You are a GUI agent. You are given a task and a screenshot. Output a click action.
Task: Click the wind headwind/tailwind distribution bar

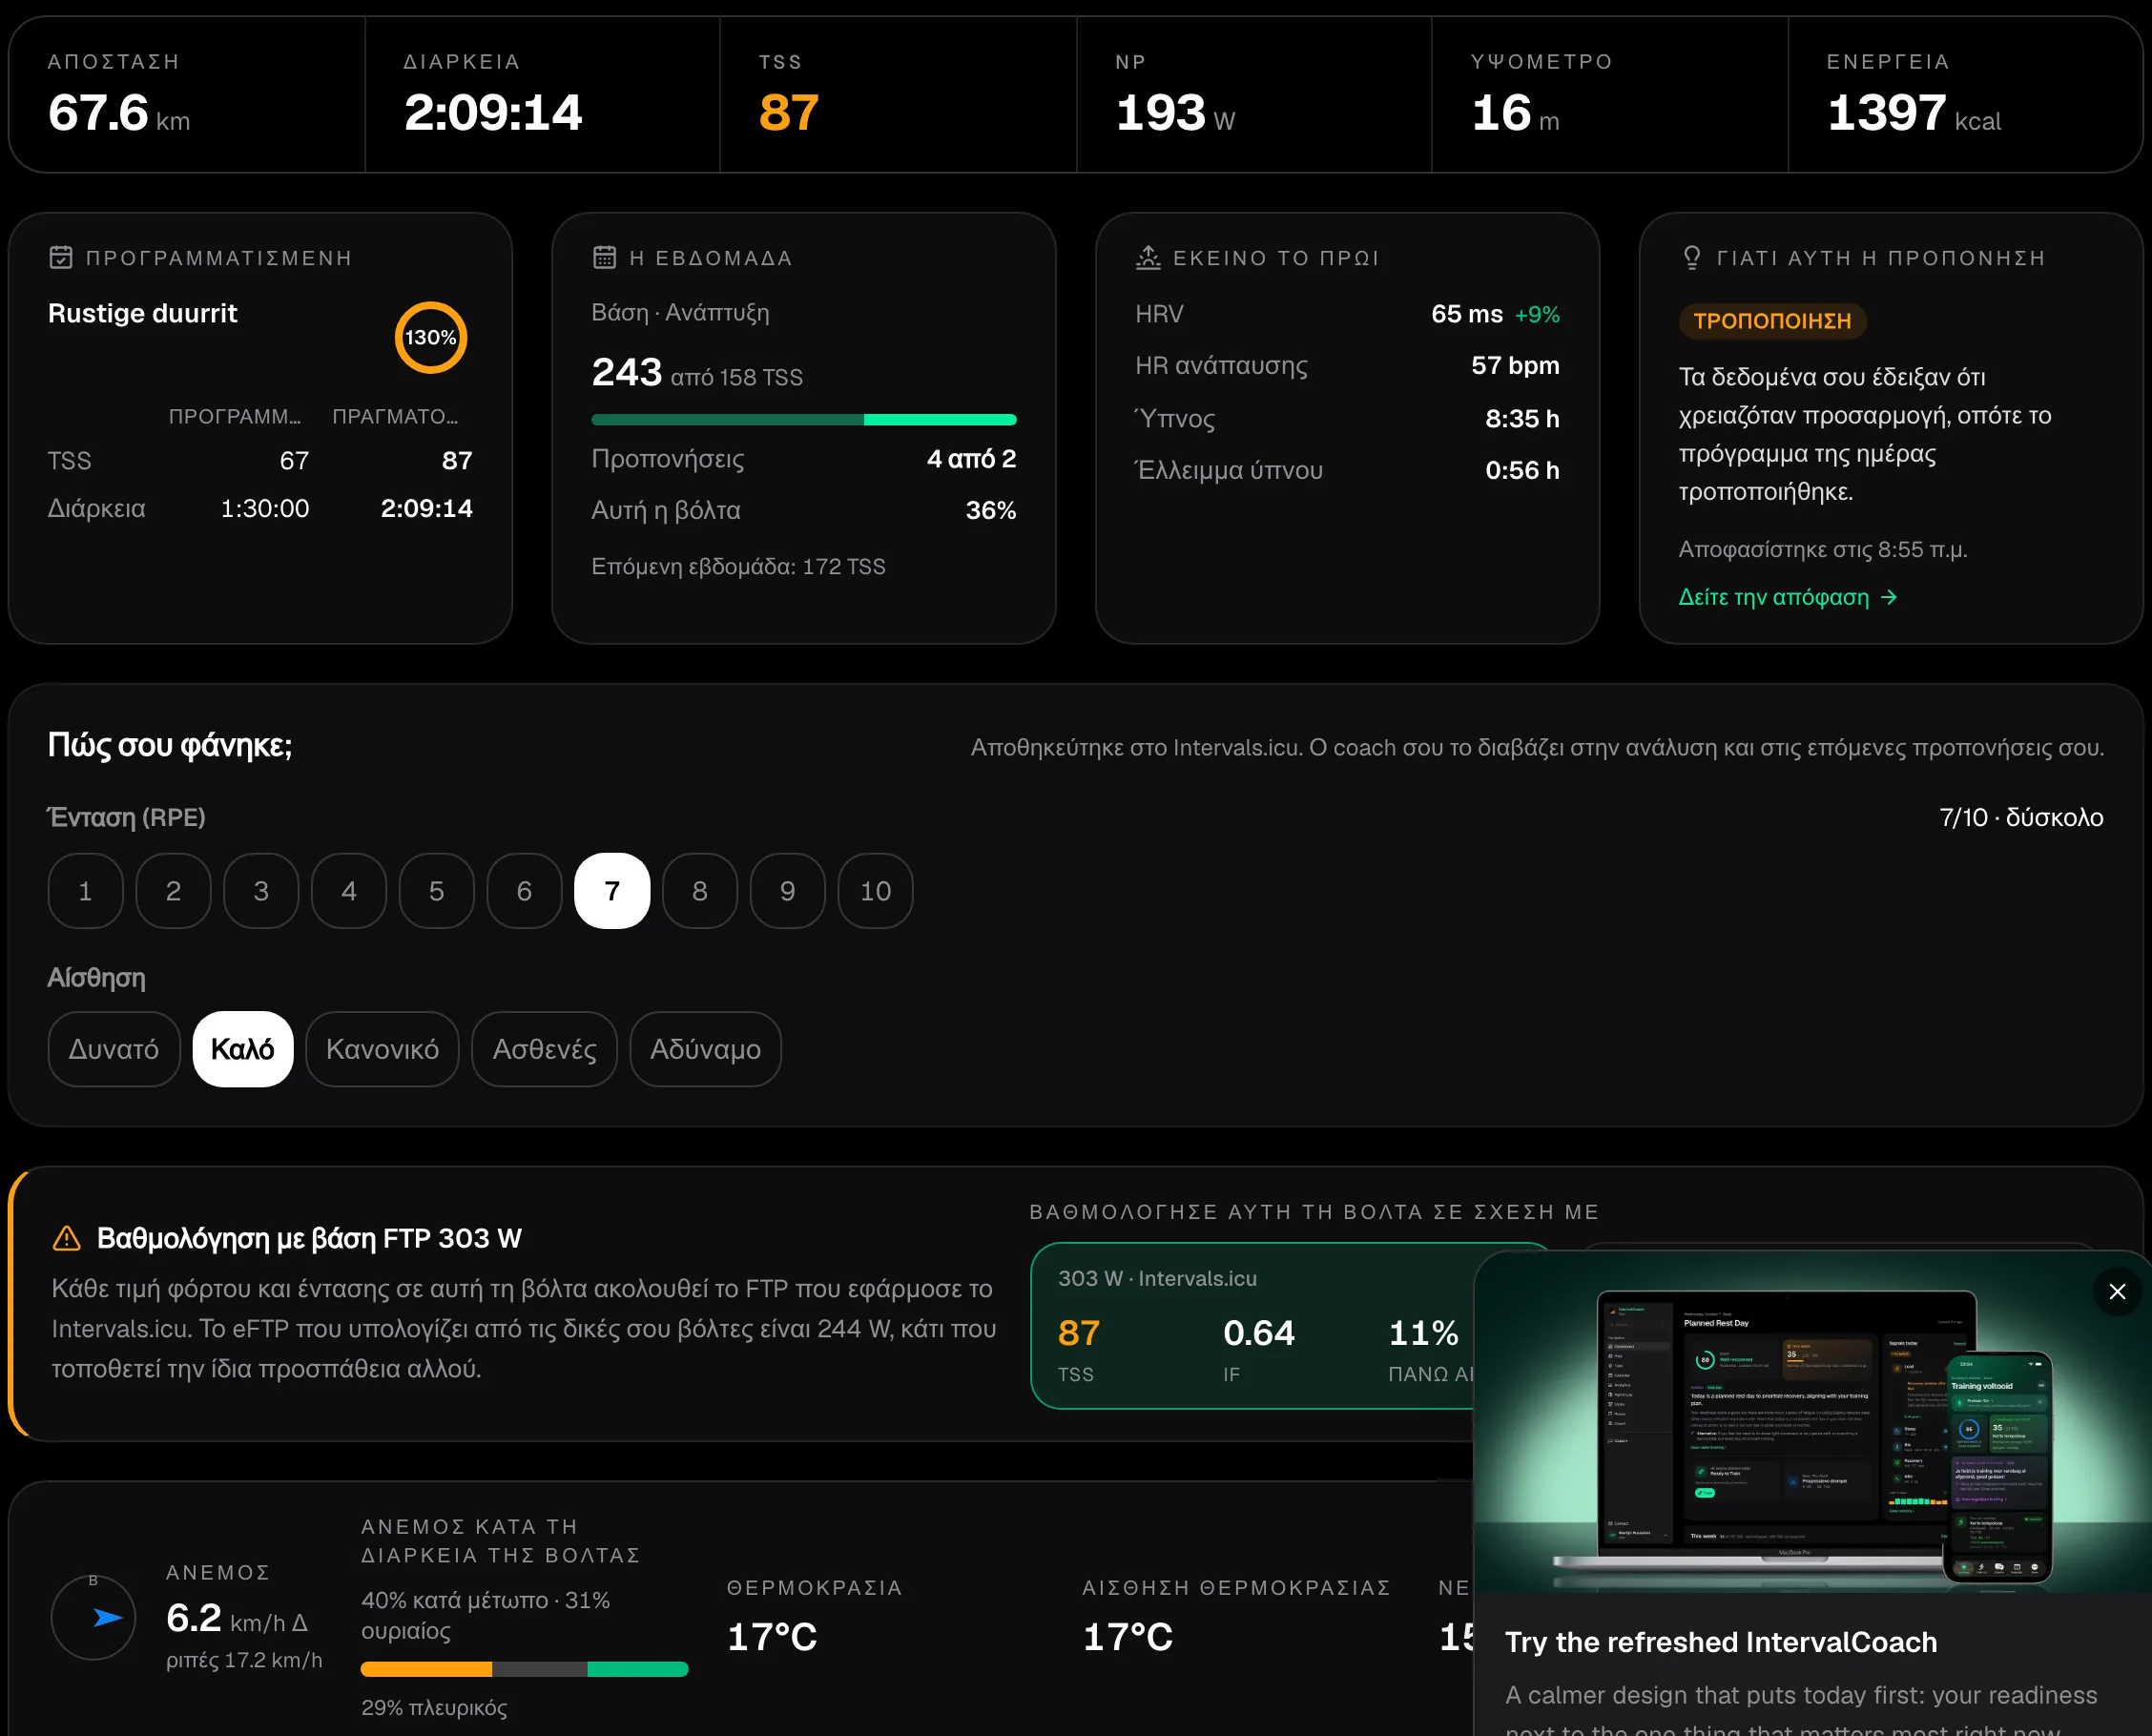click(x=524, y=1669)
